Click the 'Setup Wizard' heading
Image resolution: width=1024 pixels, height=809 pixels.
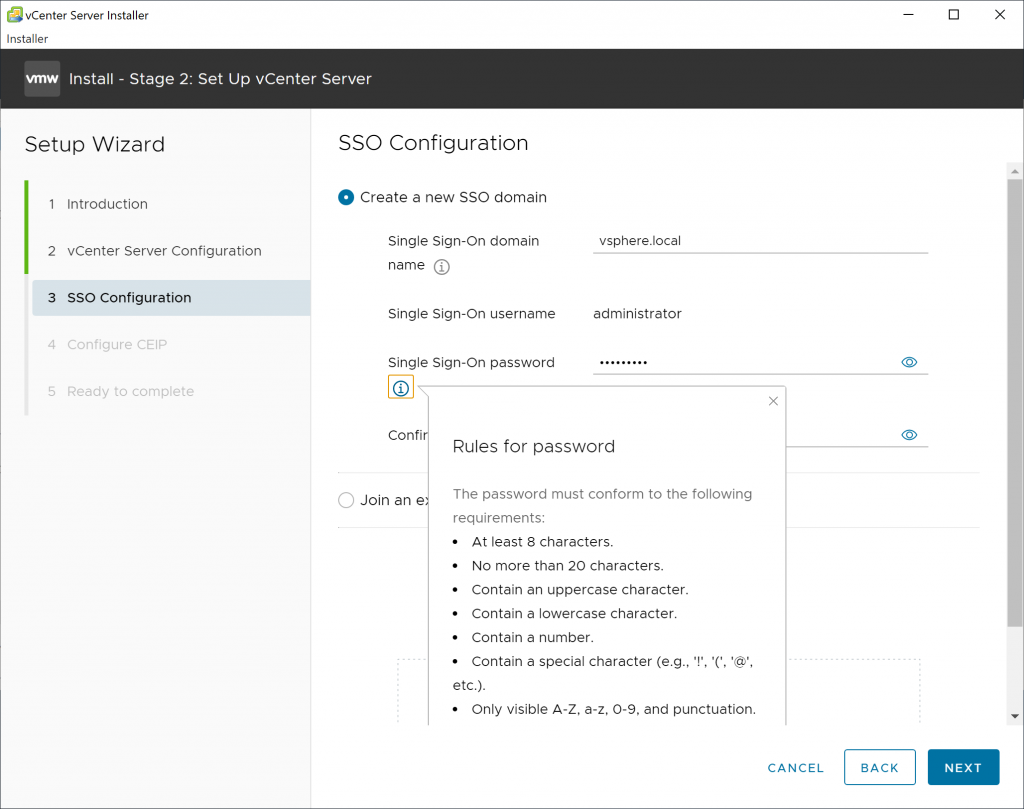[x=95, y=144]
